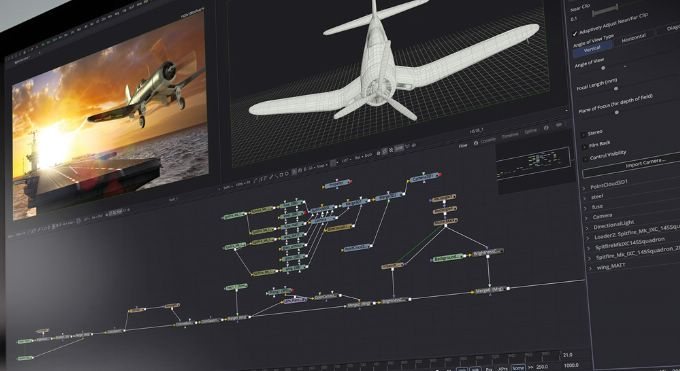
Task: Select Horizontal angle of view type
Action: tap(634, 38)
